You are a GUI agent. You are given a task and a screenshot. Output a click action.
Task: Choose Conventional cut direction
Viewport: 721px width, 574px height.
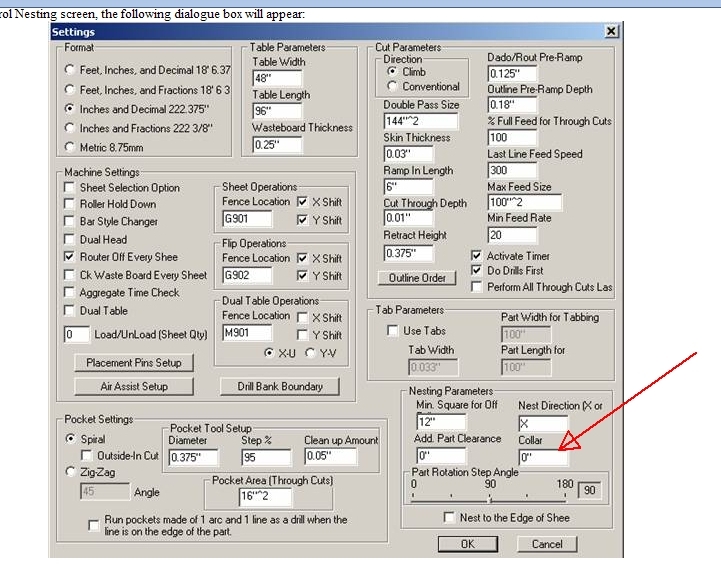(392, 87)
